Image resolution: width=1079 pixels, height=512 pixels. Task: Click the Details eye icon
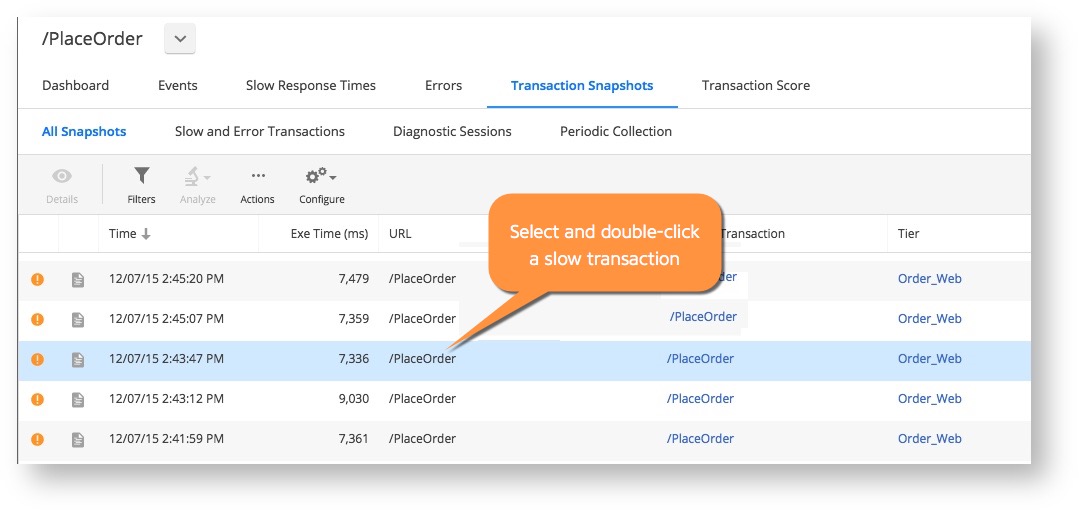(x=62, y=176)
